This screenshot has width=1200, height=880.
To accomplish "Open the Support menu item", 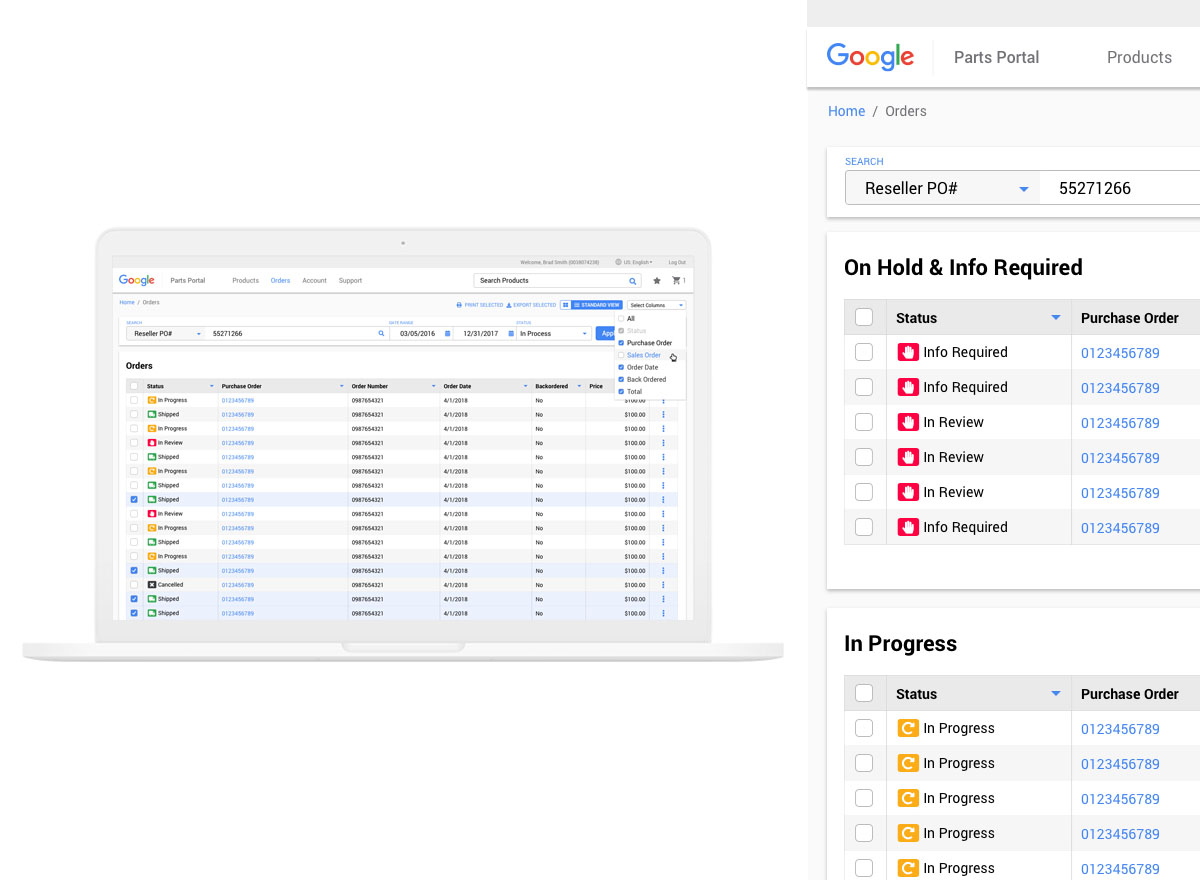I will pyautogui.click(x=350, y=281).
